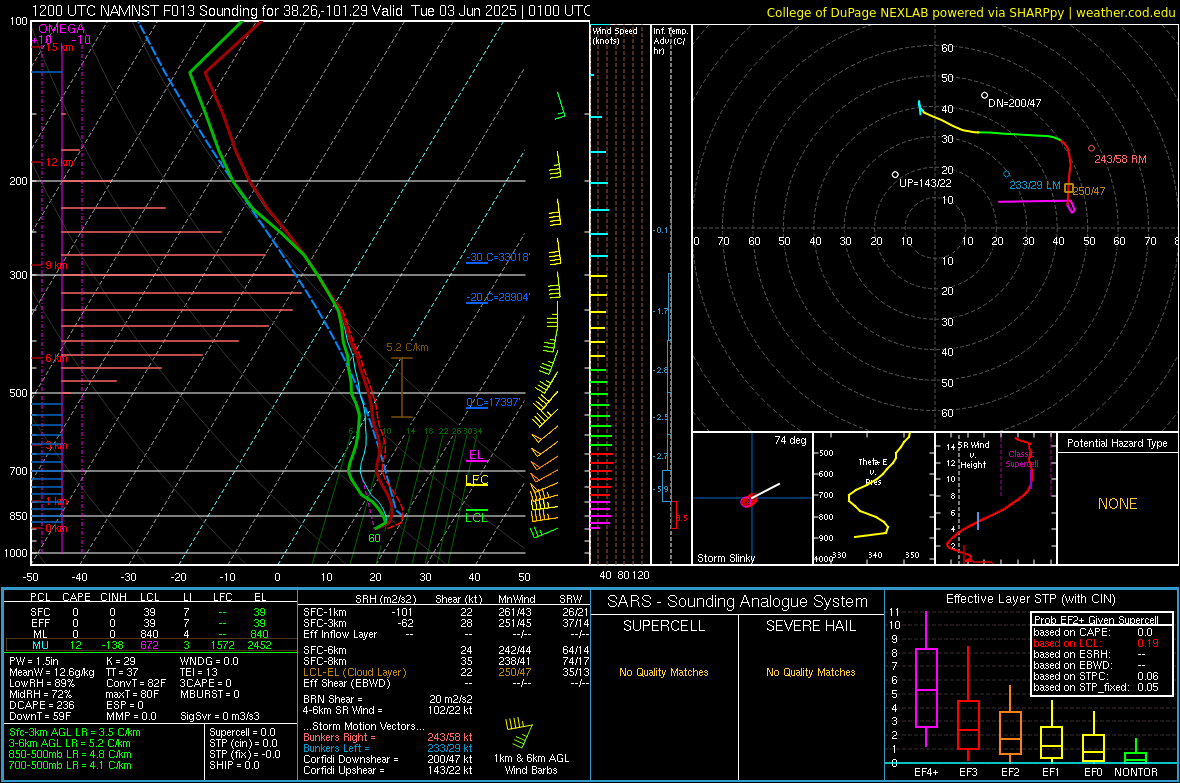Click the '-30 C=33018' height label
The image size is (1180, 783).
click(498, 257)
